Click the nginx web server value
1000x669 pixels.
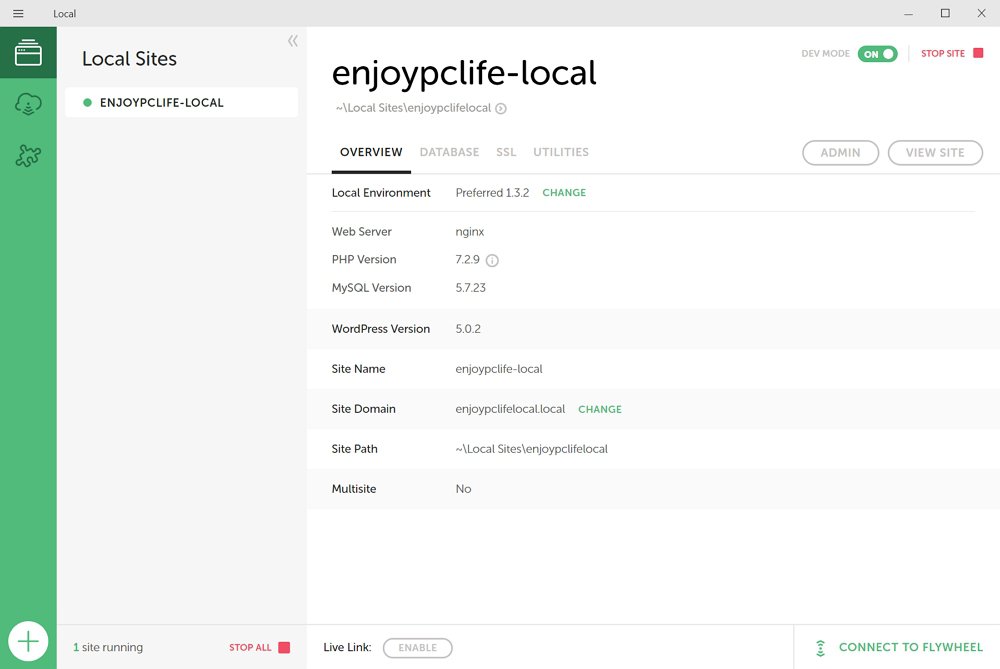(x=470, y=232)
